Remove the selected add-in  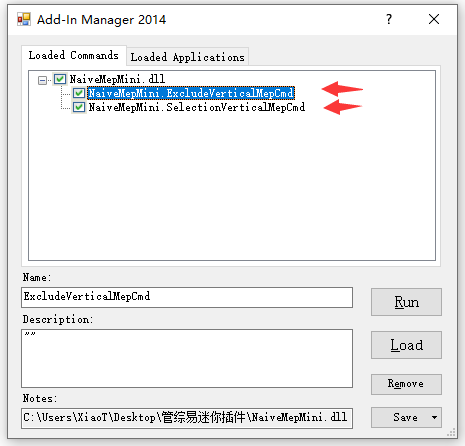[406, 384]
